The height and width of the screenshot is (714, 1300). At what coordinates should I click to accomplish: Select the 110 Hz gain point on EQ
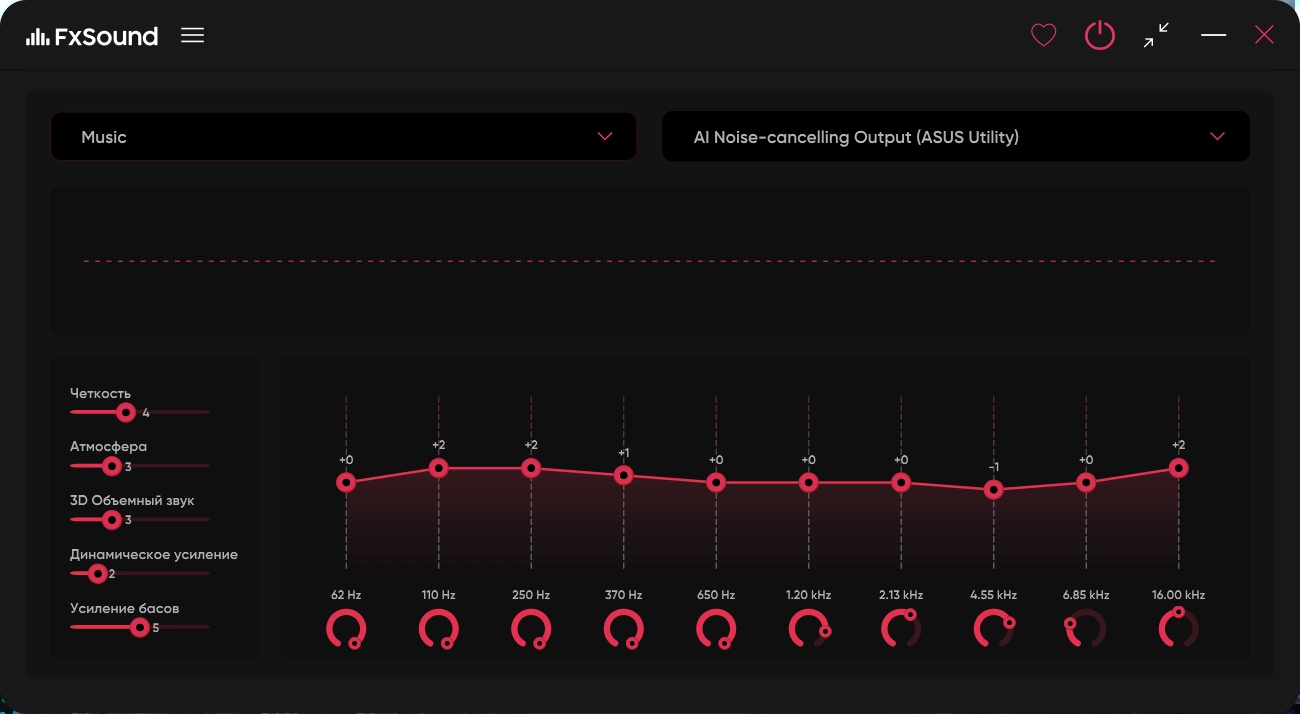(x=438, y=467)
